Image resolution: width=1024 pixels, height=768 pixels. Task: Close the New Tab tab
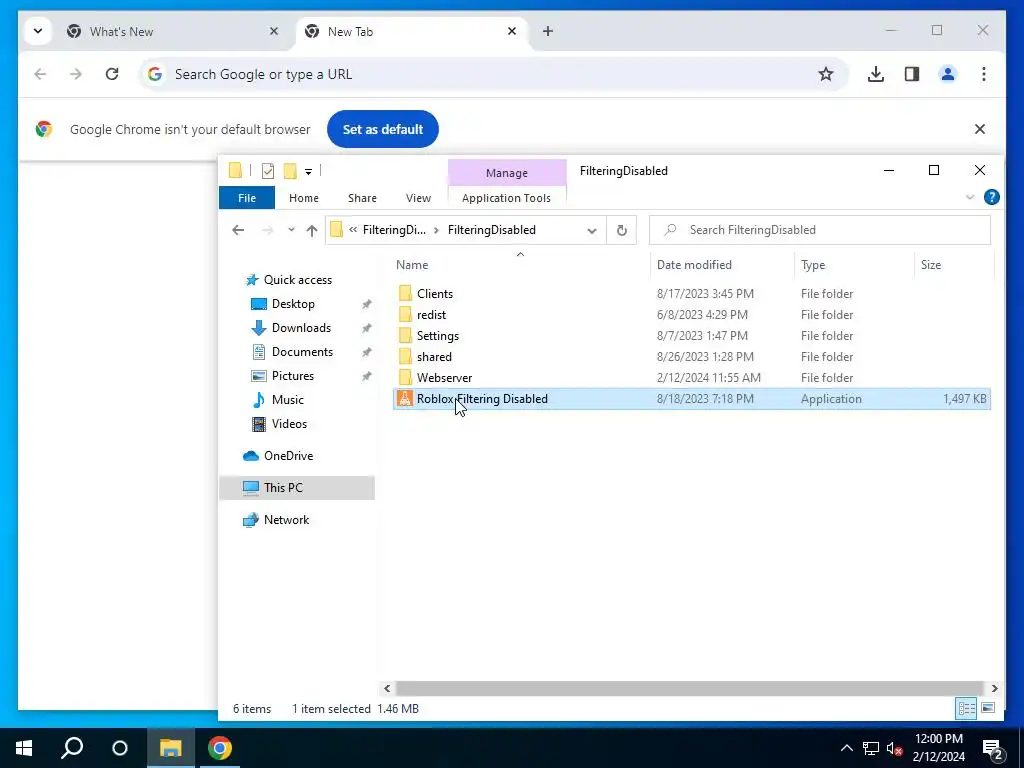coord(512,31)
